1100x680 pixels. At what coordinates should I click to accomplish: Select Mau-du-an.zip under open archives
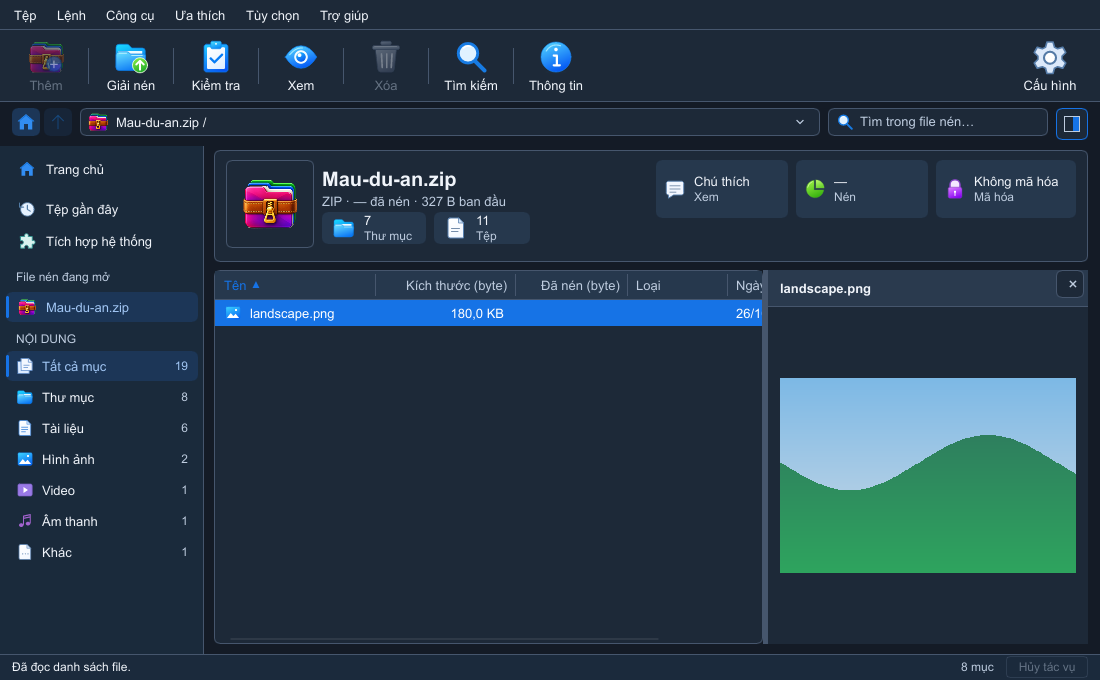coord(102,307)
